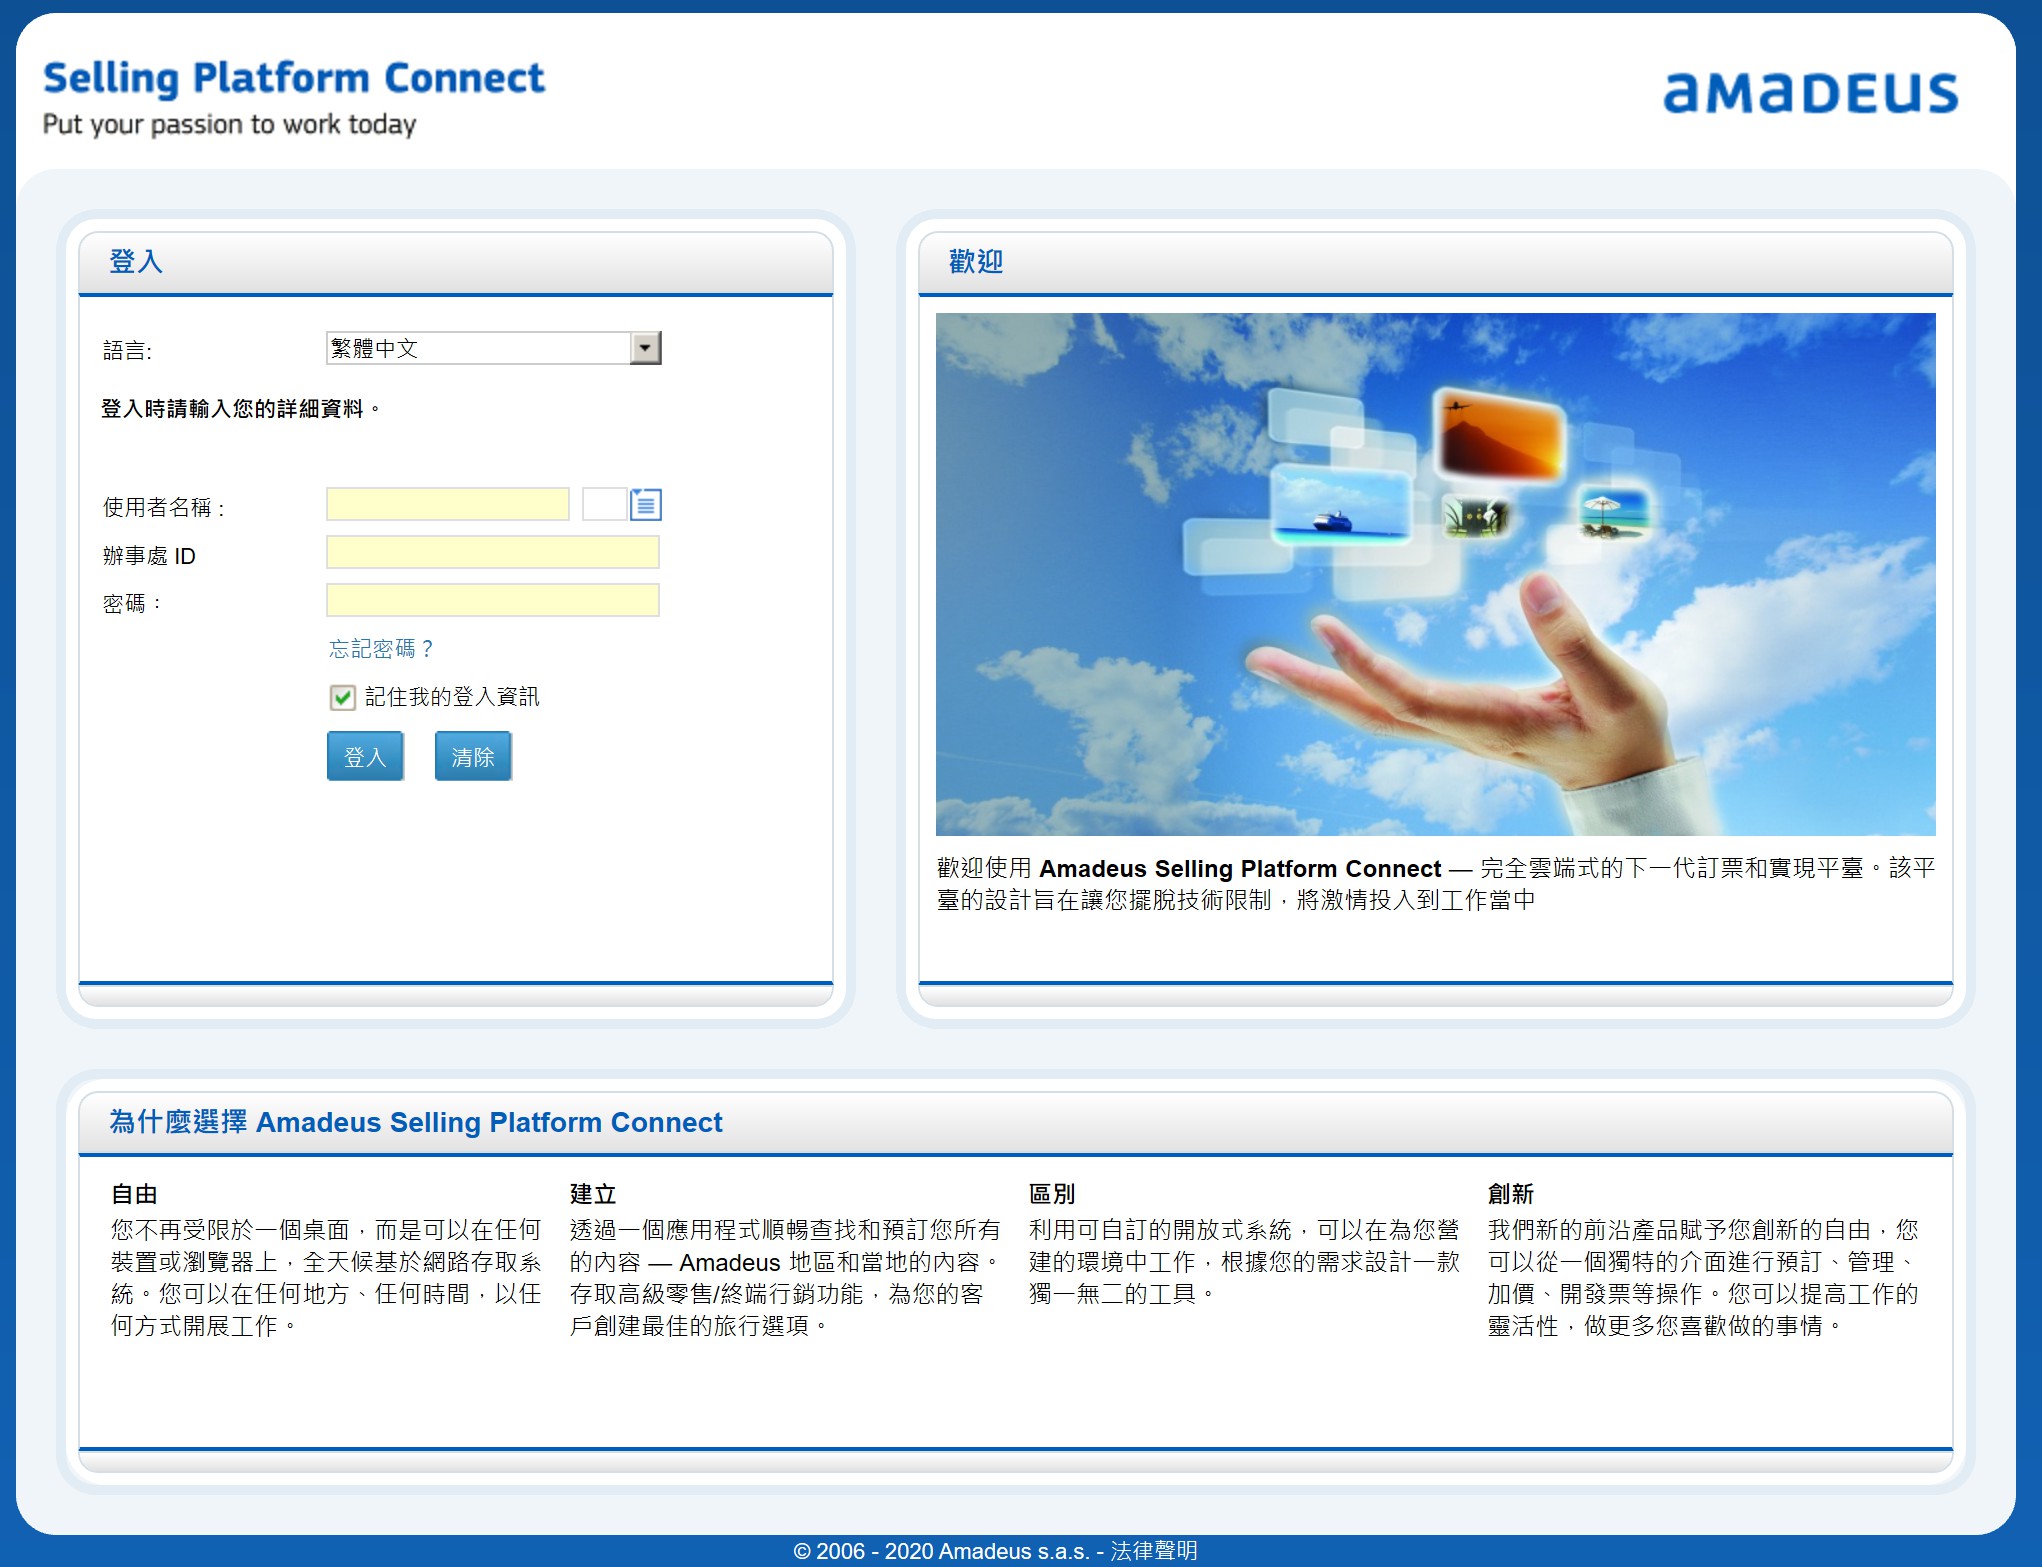Click the 創新 column heading
Viewport: 2042px width, 1567px height.
point(1511,1194)
